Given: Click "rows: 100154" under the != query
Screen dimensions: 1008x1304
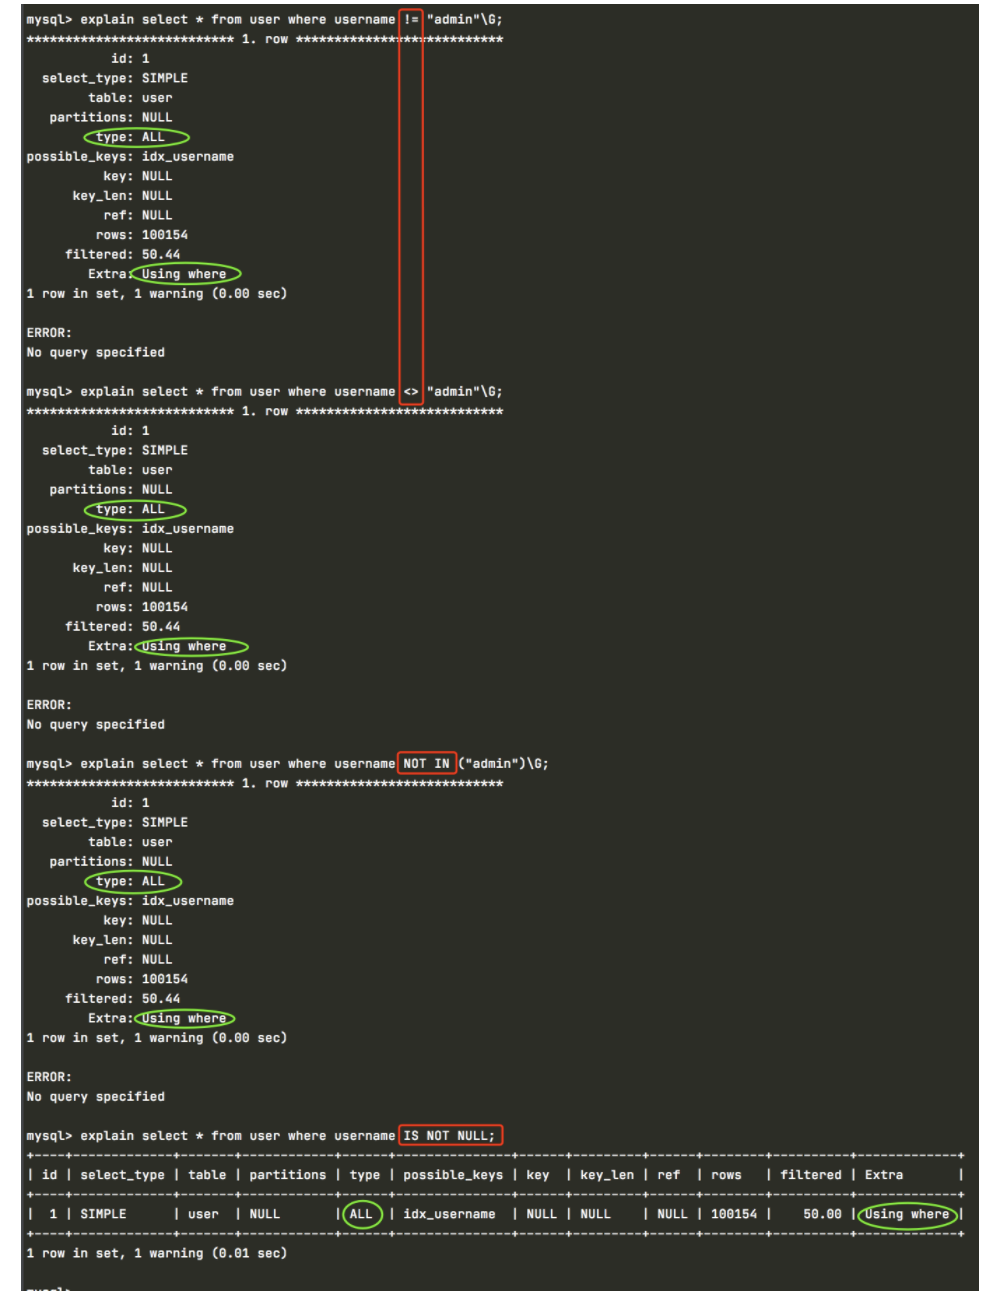Looking at the screenshot, I should pos(142,235).
